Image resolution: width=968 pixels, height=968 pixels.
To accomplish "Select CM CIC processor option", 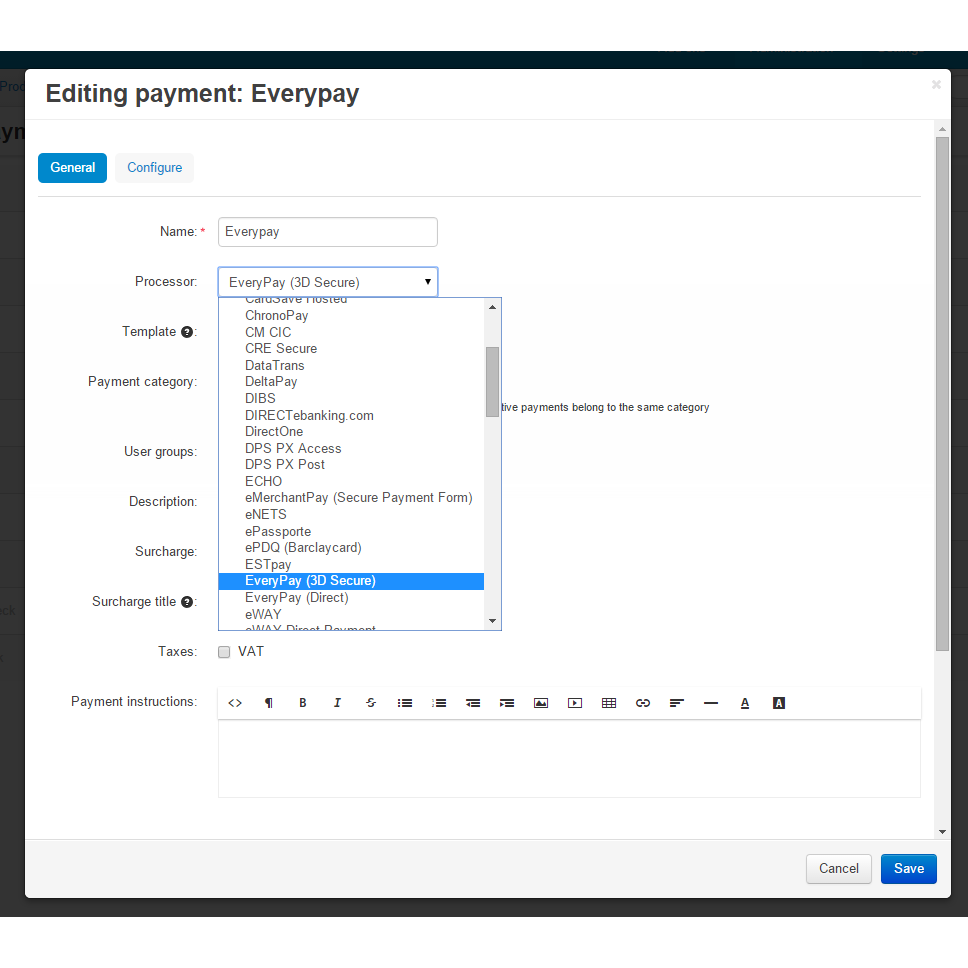I will tap(351, 332).
